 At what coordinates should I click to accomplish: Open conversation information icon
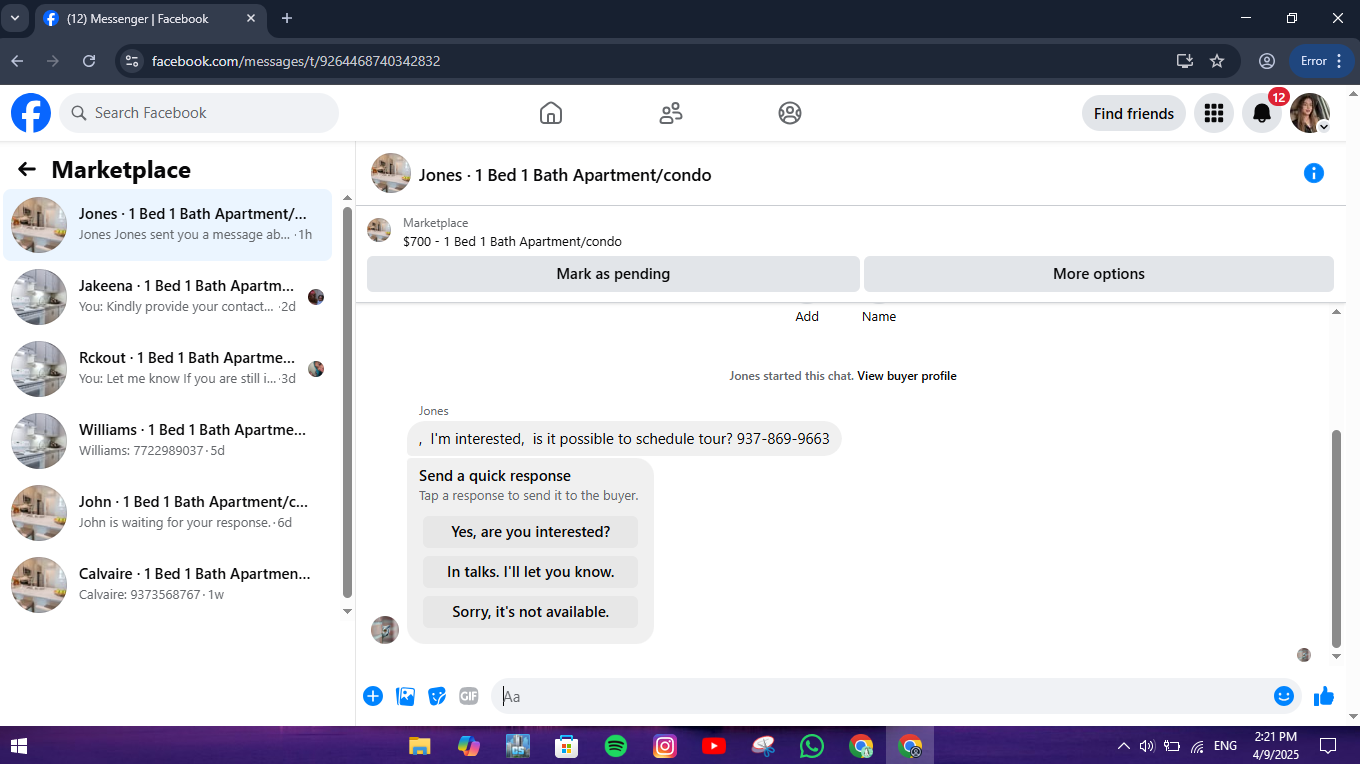(x=1314, y=173)
